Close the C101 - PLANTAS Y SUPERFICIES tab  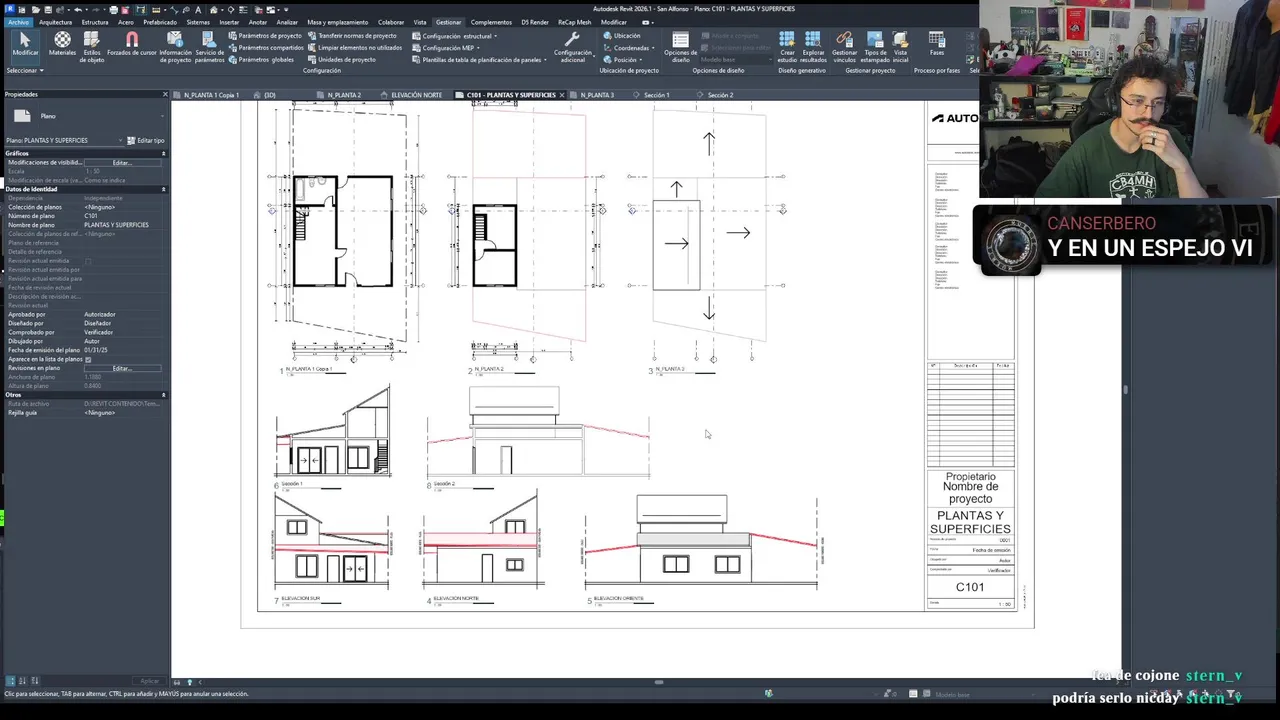pos(562,95)
